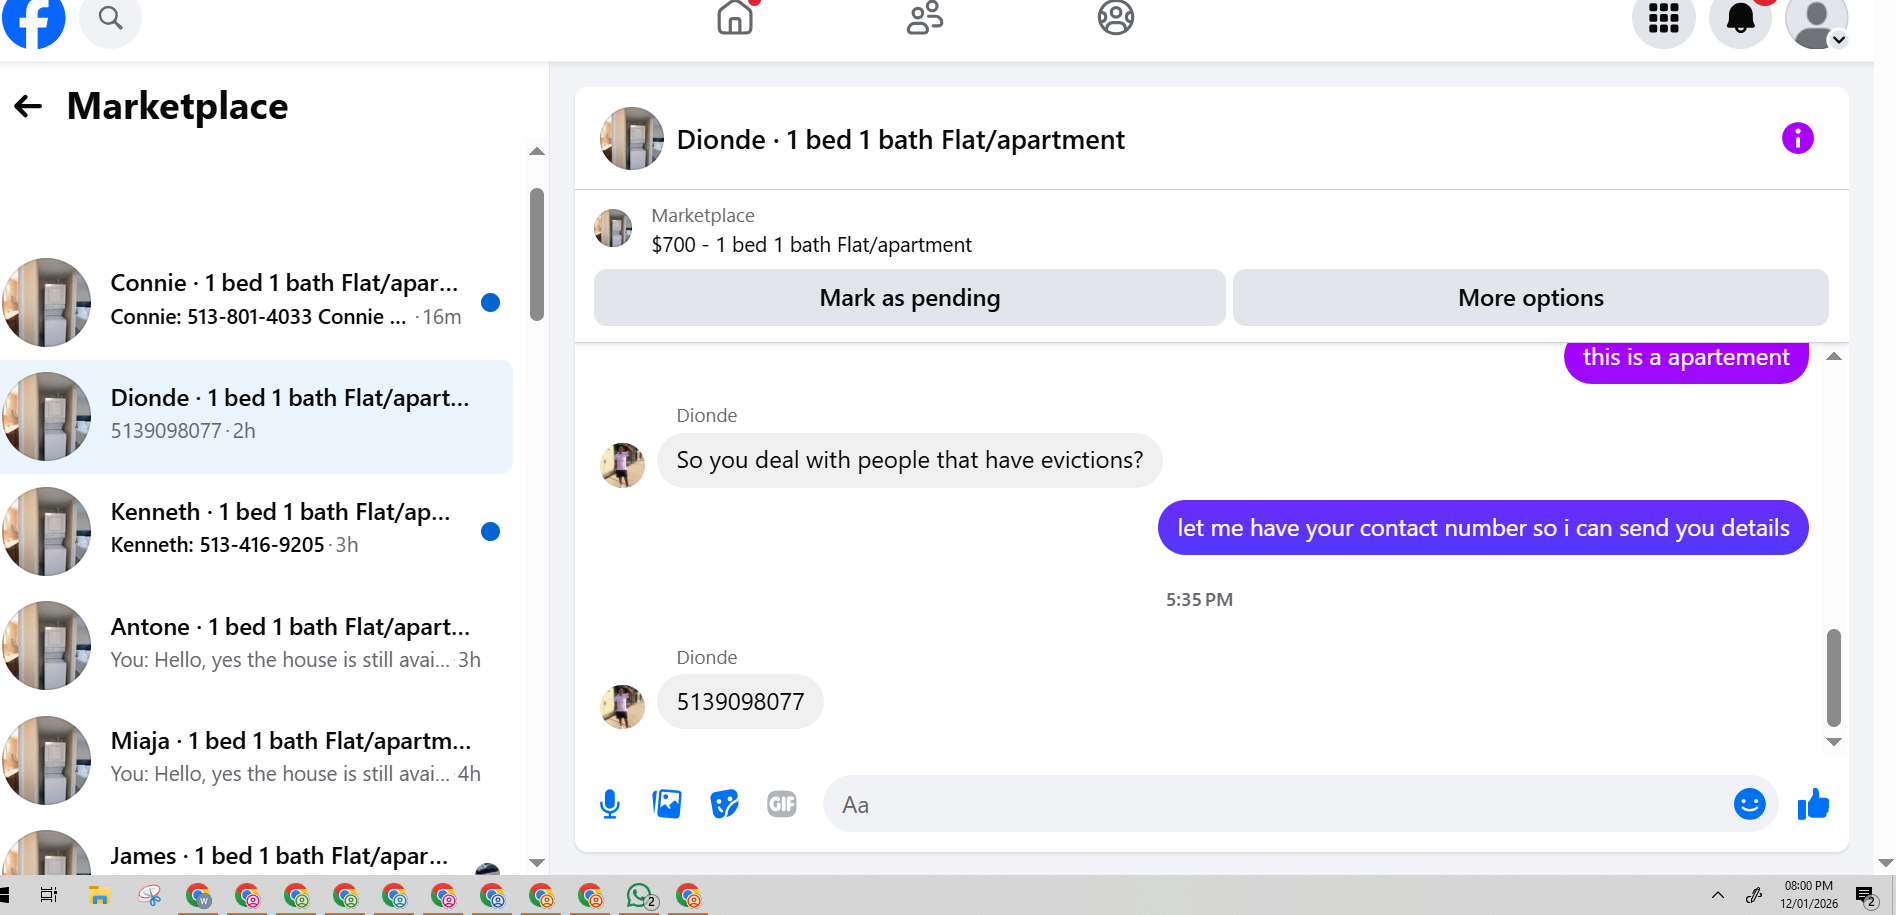The height and width of the screenshot is (915, 1896).
Task: Open Snipping Tool from taskbar
Action: (150, 895)
